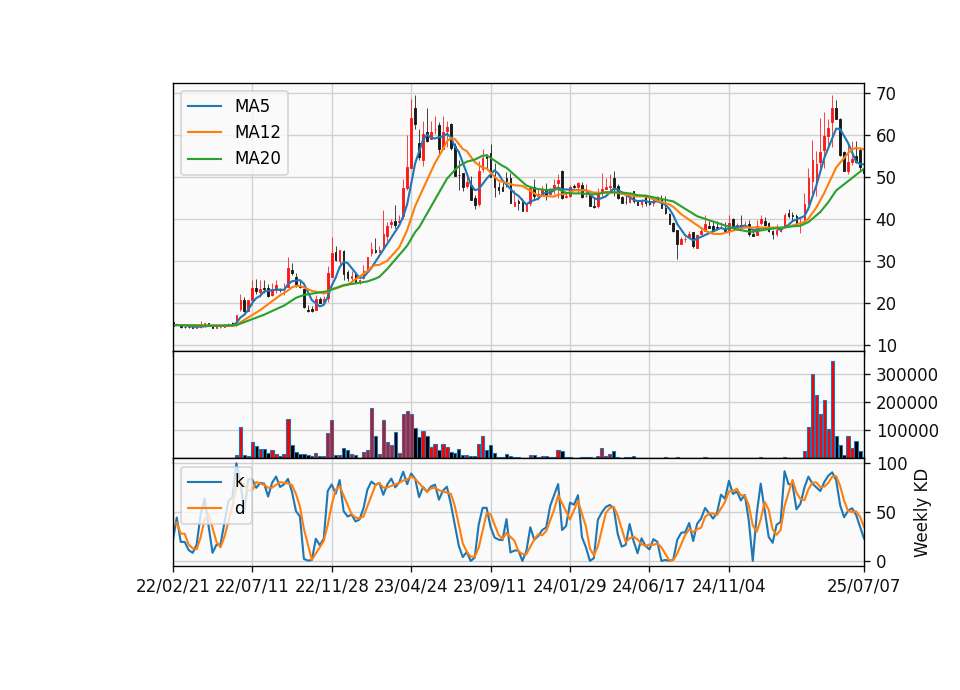
Task: Click the 10 price axis tick
Action: coord(886,346)
